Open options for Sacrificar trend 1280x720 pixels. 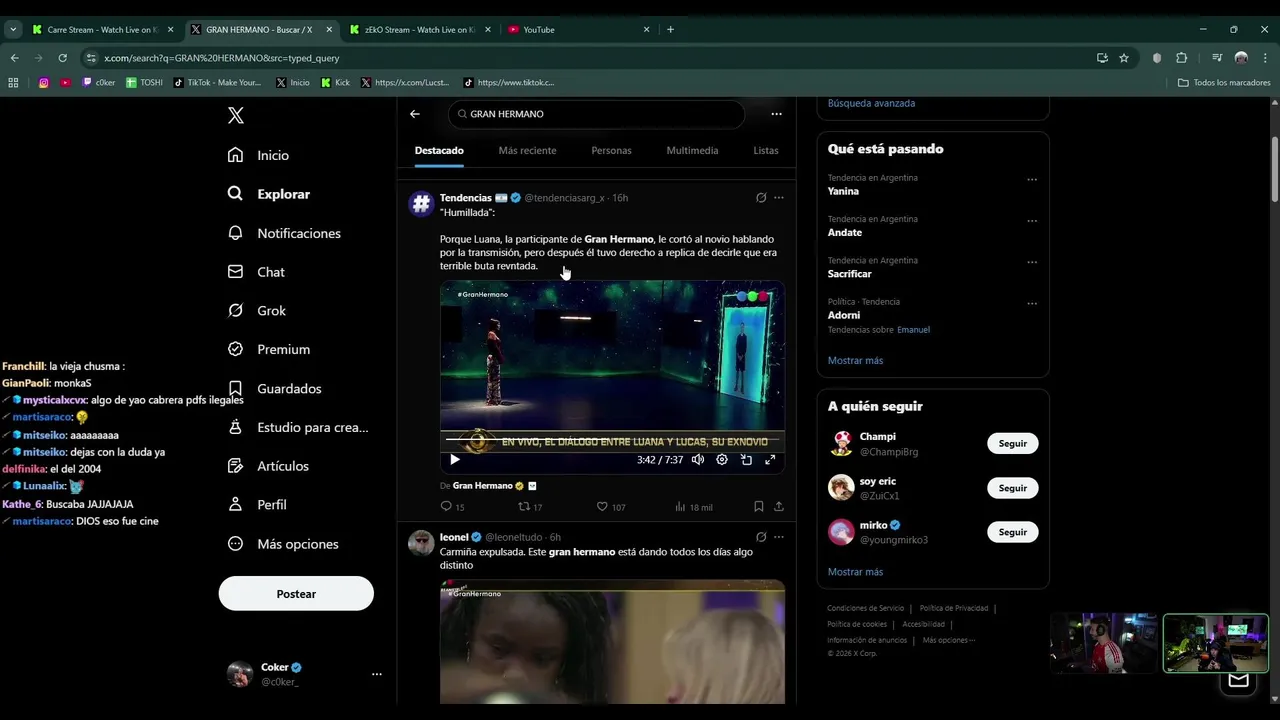pyautogui.click(x=1032, y=262)
